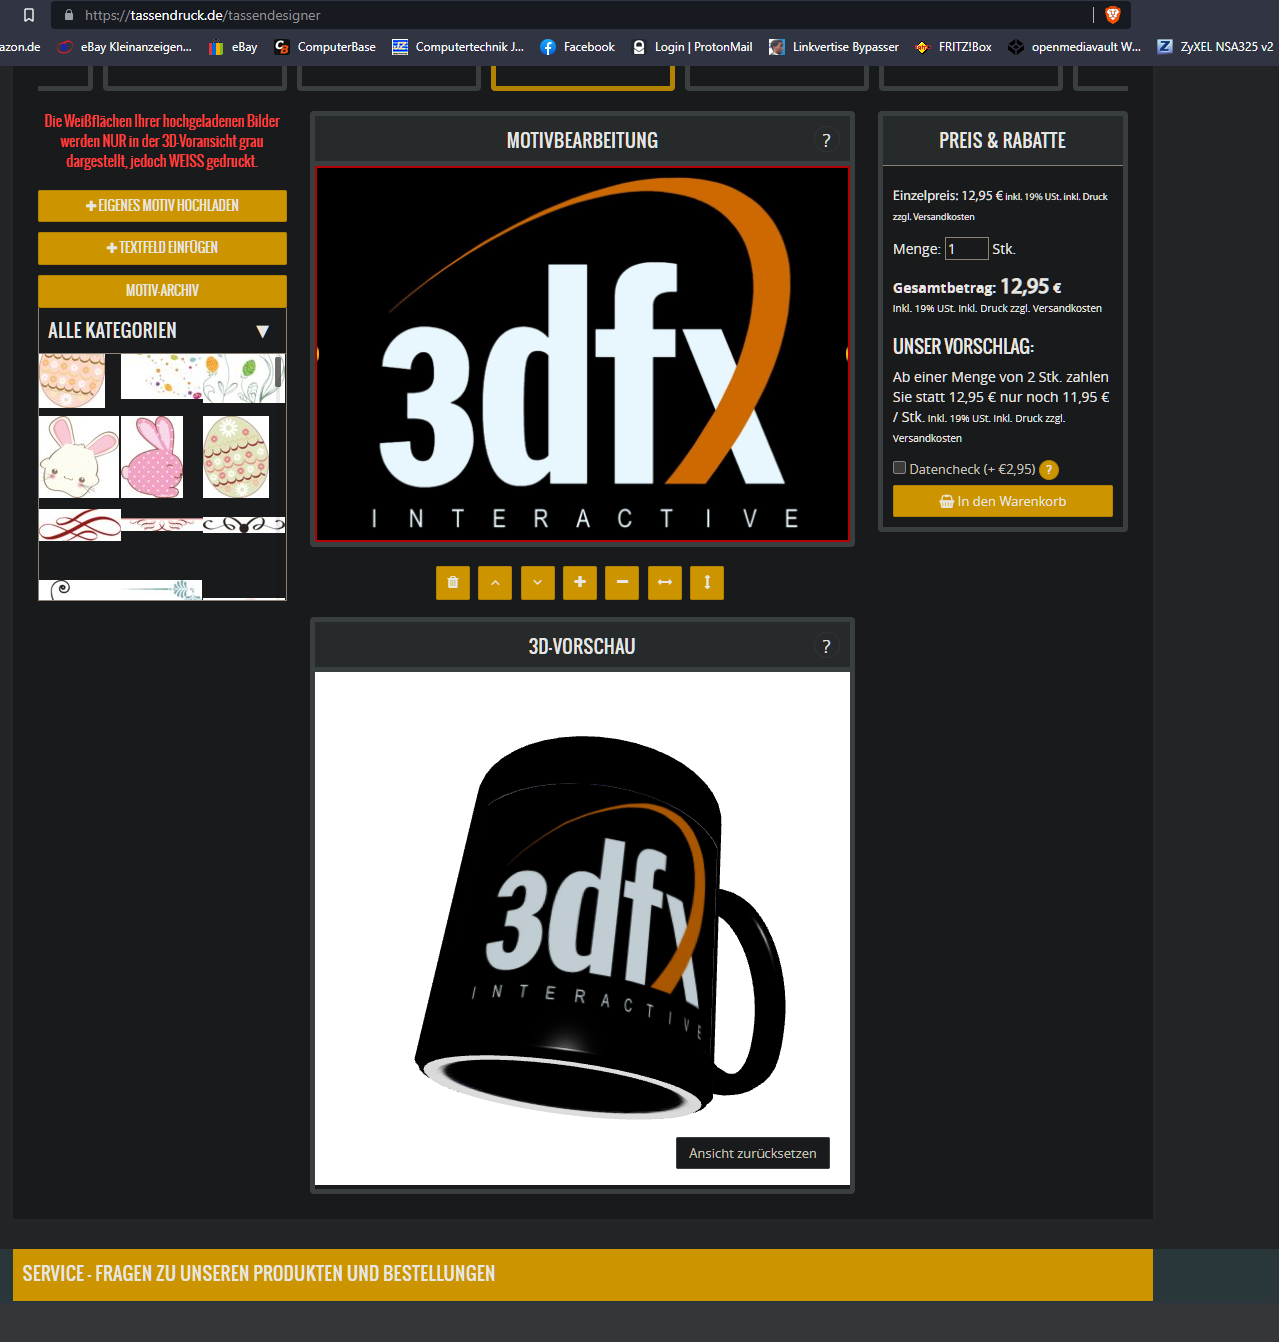
Task: Add to cart with In den Warenkorb
Action: 1002,501
